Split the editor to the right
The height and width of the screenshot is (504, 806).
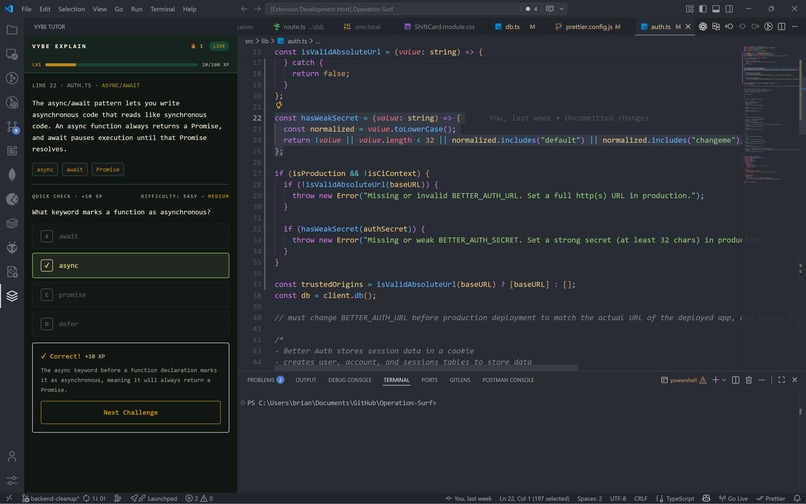pyautogui.click(x=781, y=26)
